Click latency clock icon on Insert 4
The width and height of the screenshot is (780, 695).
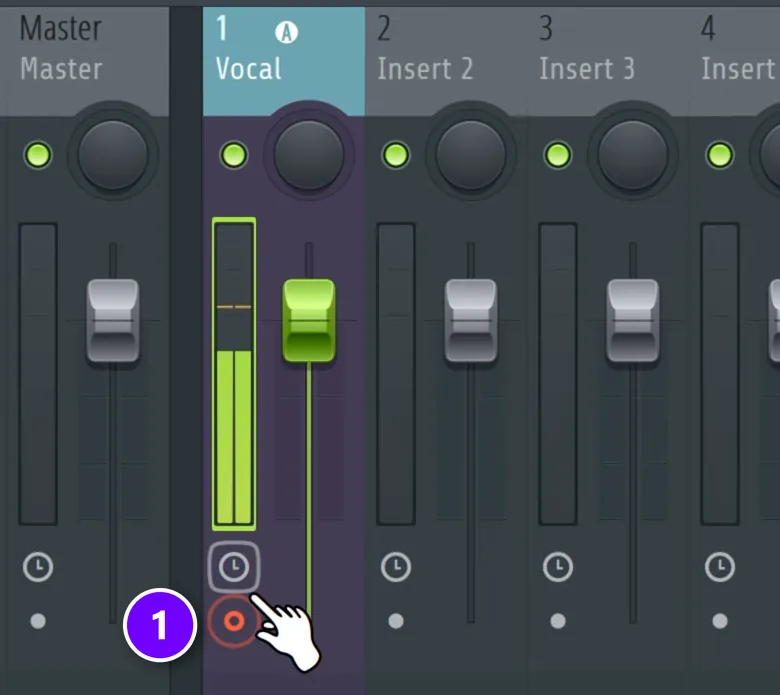[720, 567]
